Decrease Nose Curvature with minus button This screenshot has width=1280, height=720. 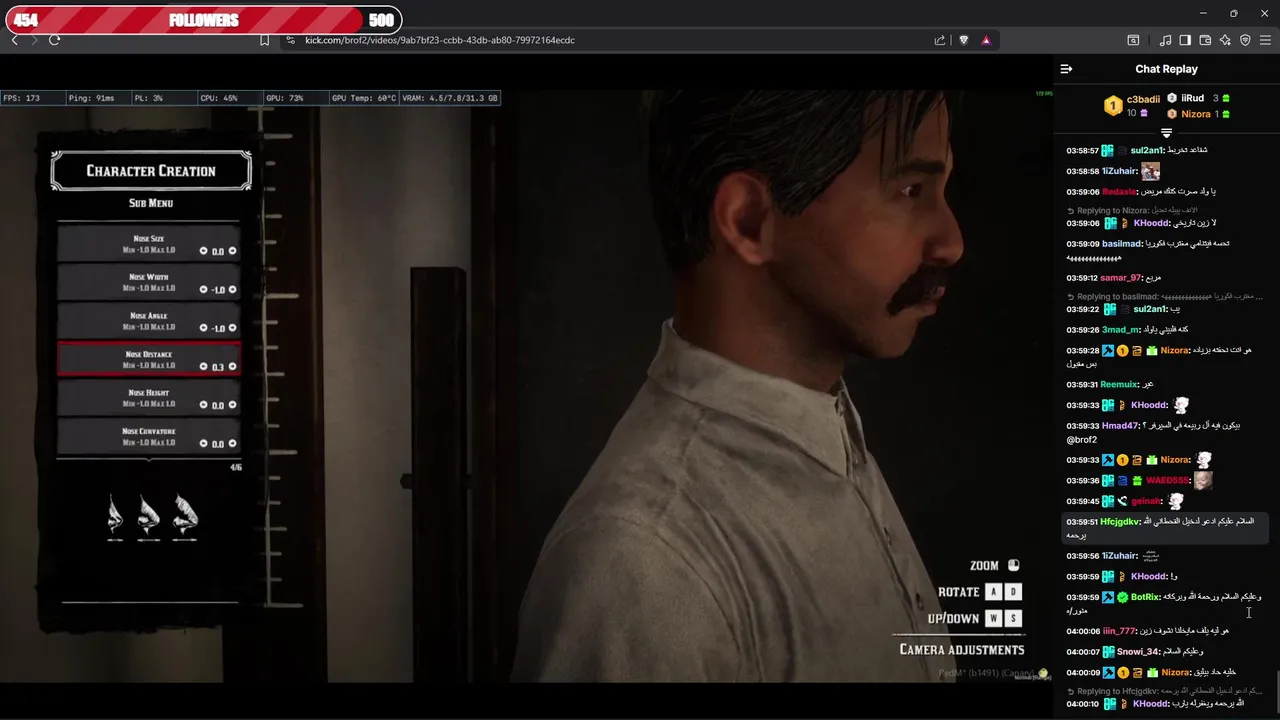(x=204, y=444)
